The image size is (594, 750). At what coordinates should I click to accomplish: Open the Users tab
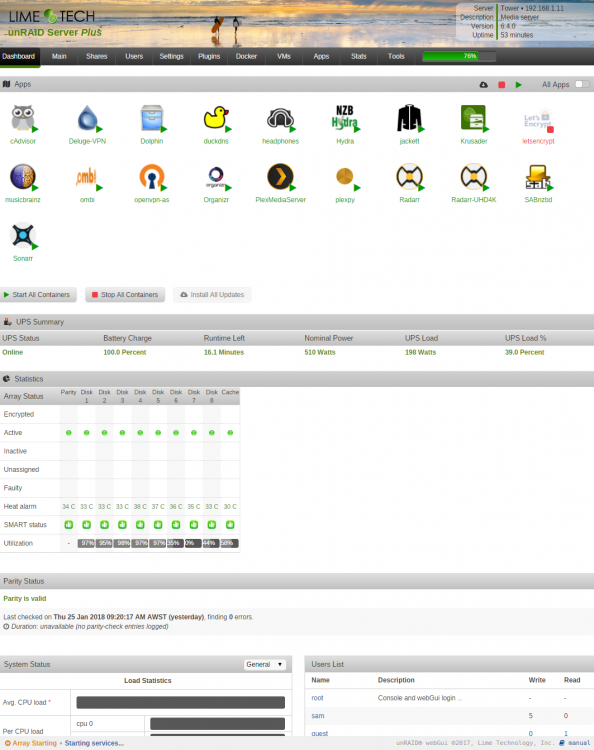(134, 56)
